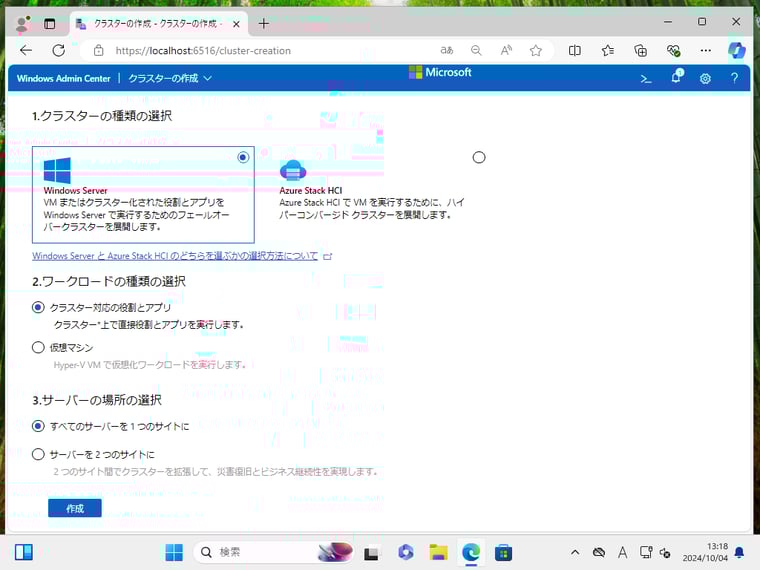Open Microsoft Store from taskbar
Image resolution: width=760 pixels, height=570 pixels.
(x=503, y=552)
